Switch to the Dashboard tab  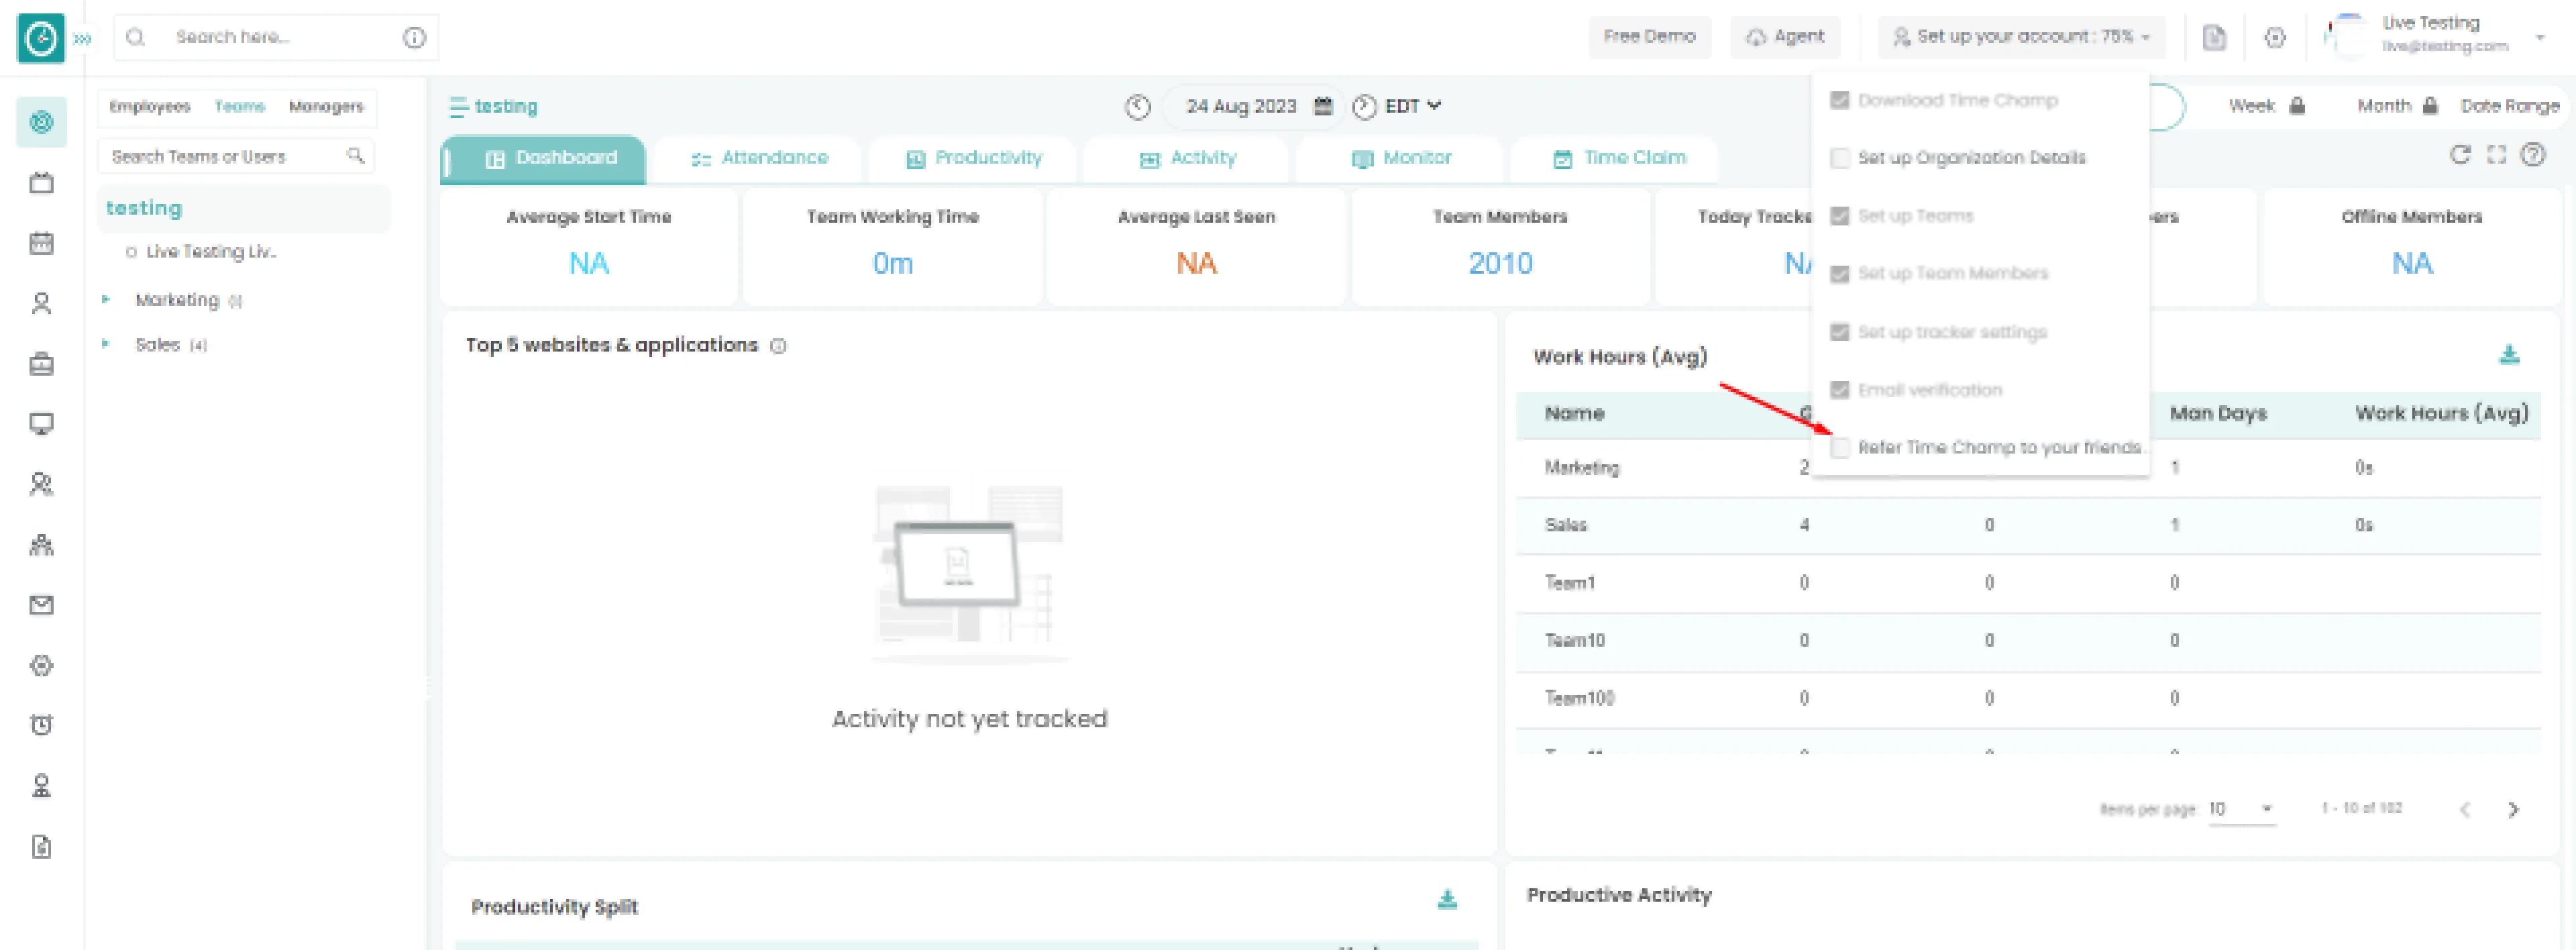point(543,158)
